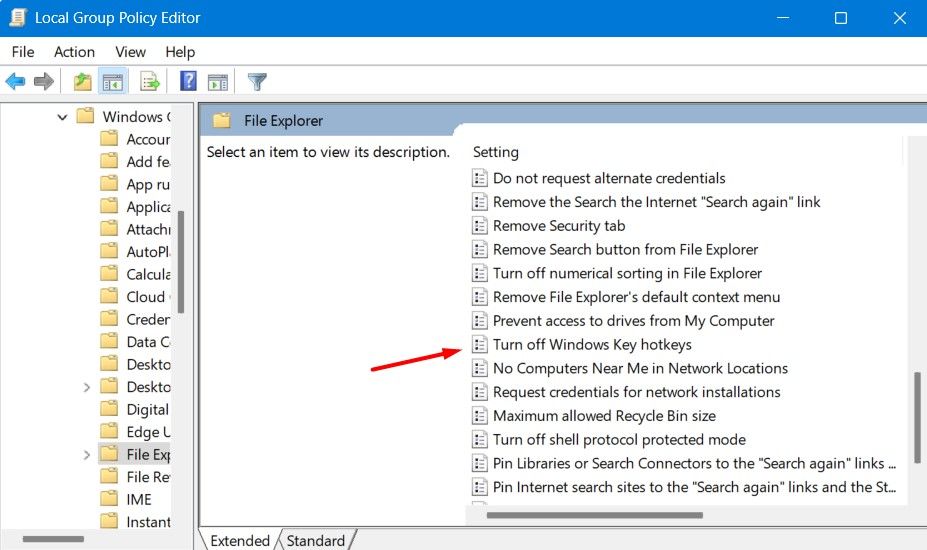This screenshot has height=550, width=927.
Task: Select the Edge U folder in tree
Action: click(148, 432)
